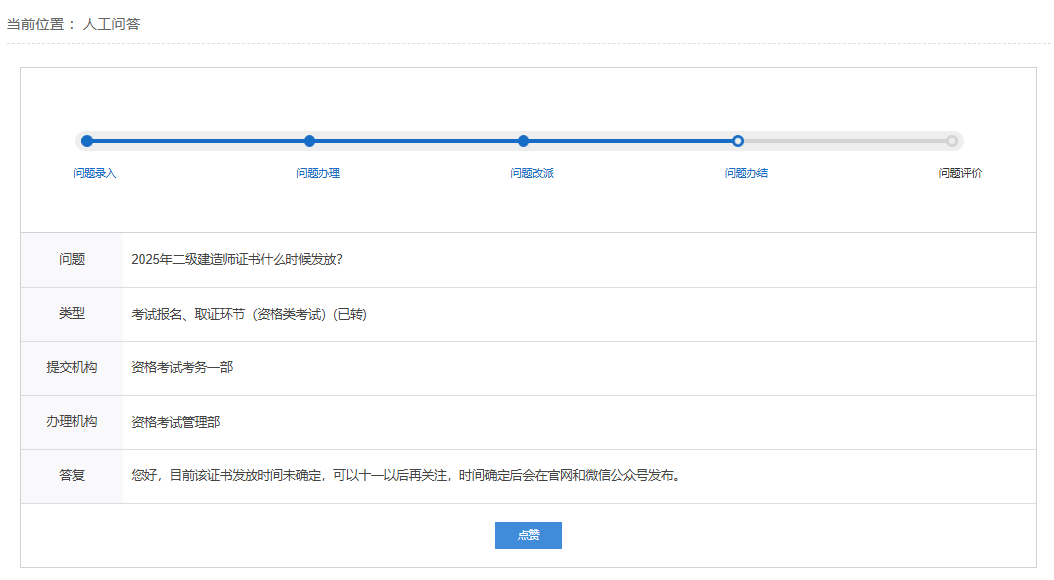The height and width of the screenshot is (580, 1054).
Task: Click the question text about 二级建造师证书
Action: [237, 259]
